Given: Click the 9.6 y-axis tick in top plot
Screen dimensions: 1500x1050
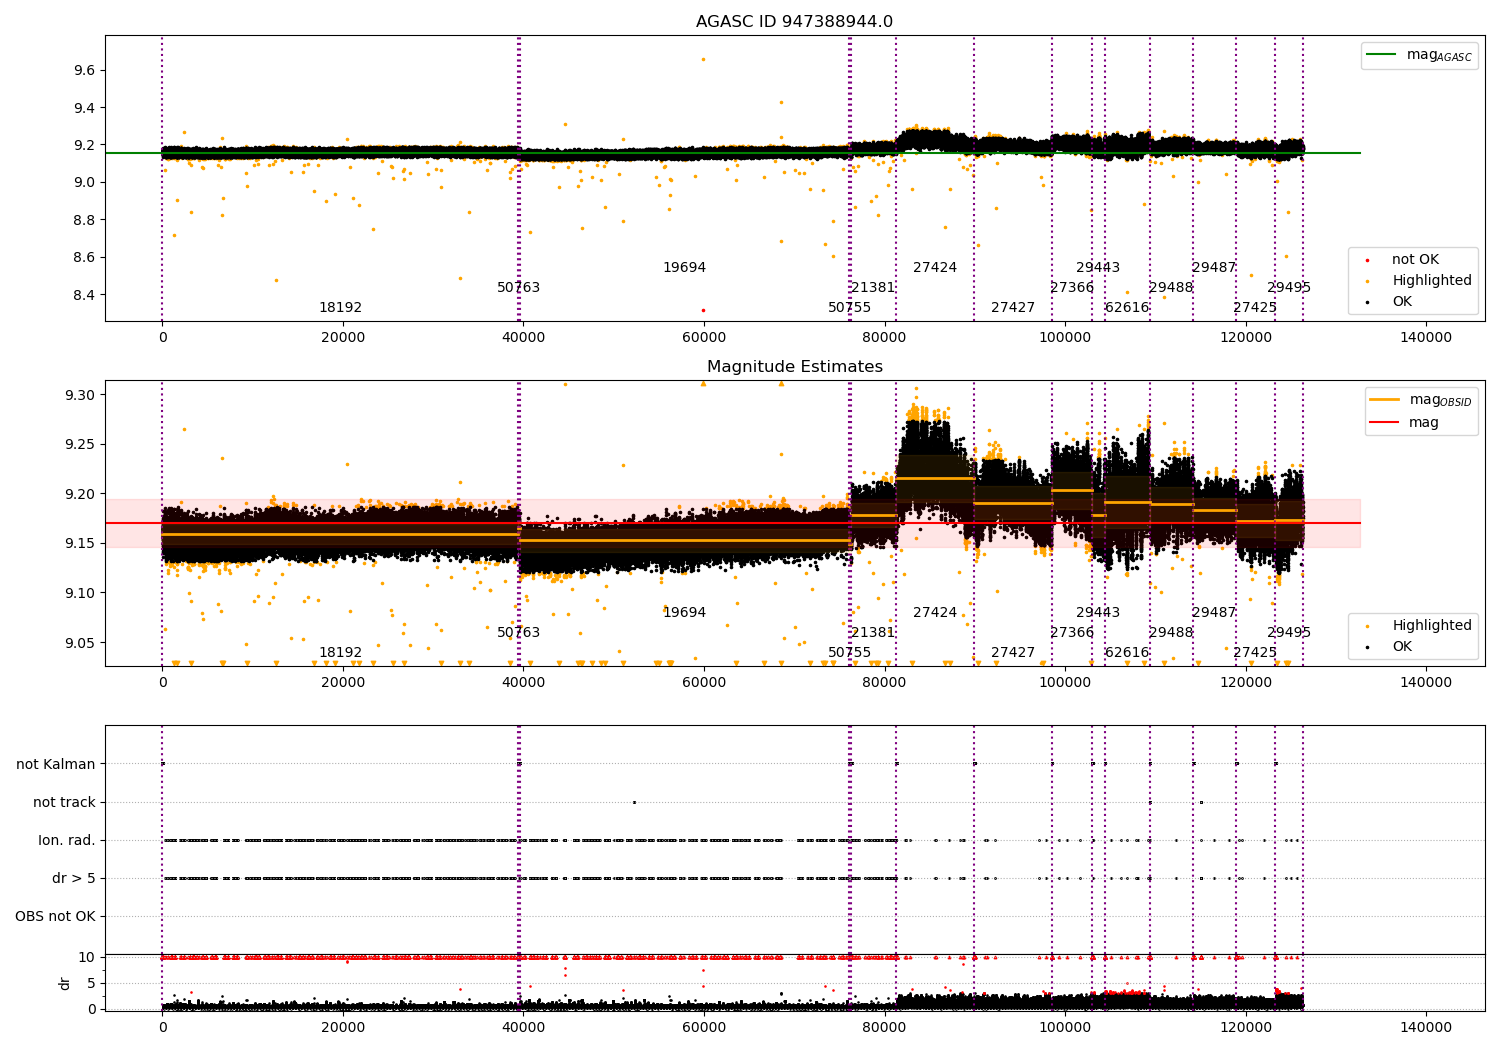Looking at the screenshot, I should 84,70.
